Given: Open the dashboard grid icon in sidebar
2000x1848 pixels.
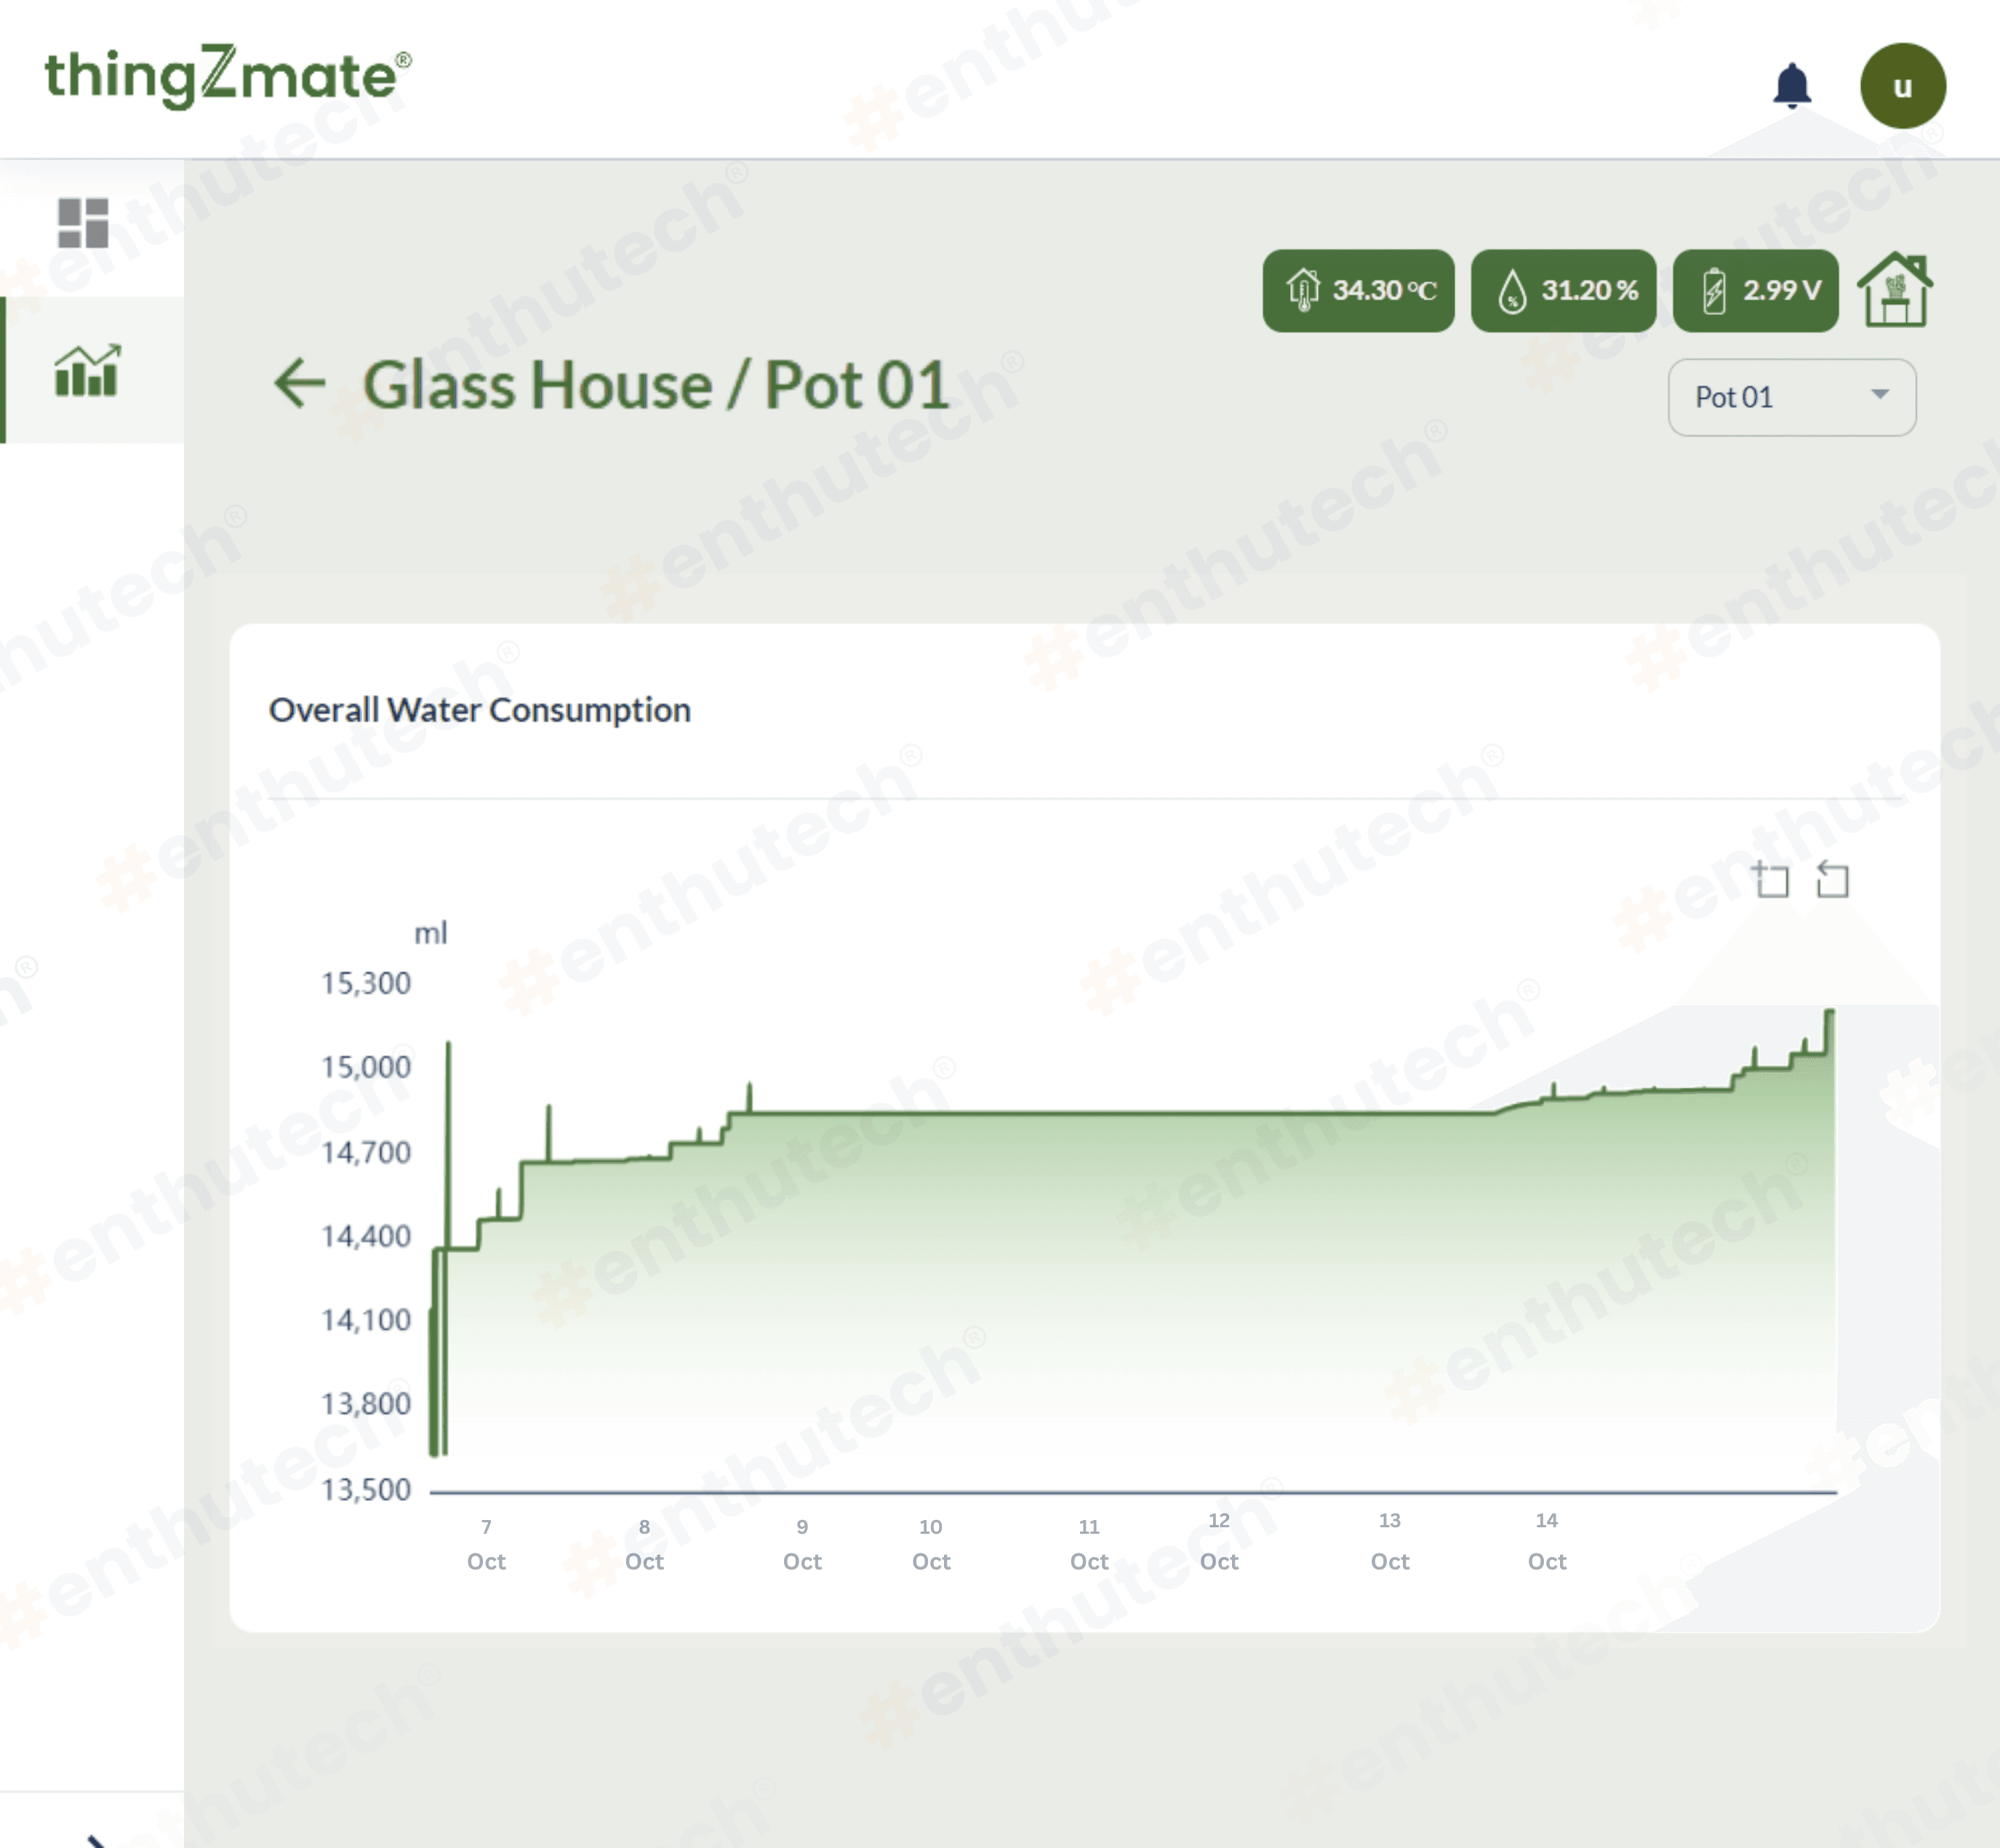Looking at the screenshot, I should tap(83, 223).
